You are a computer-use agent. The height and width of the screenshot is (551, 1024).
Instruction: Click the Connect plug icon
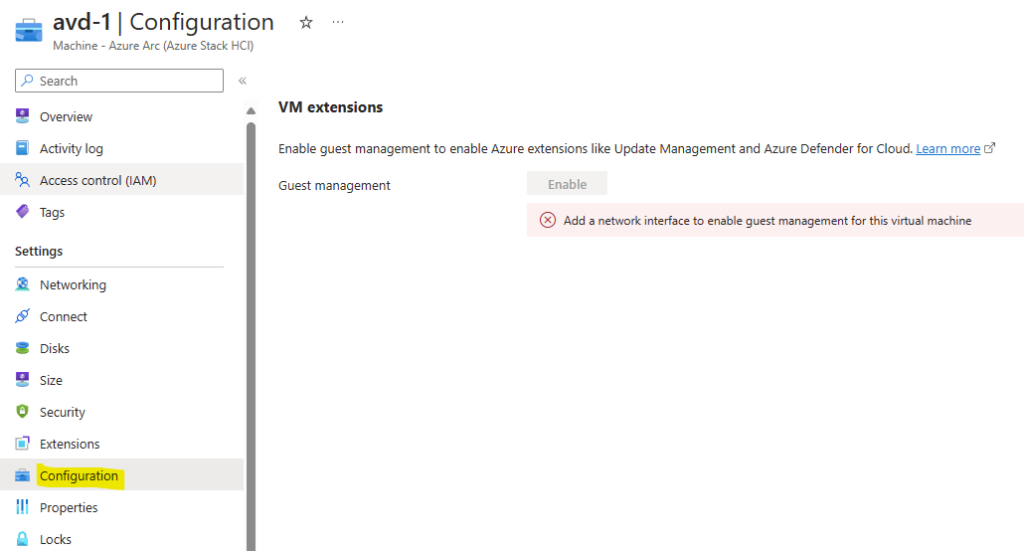(22, 316)
